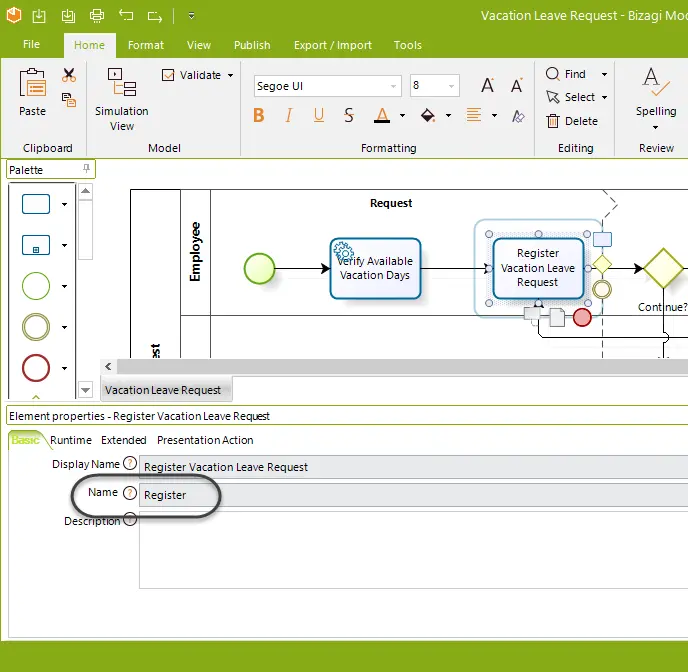Open the fill color bucket swatch
Viewport: 688px width, 672px height.
(x=428, y=115)
